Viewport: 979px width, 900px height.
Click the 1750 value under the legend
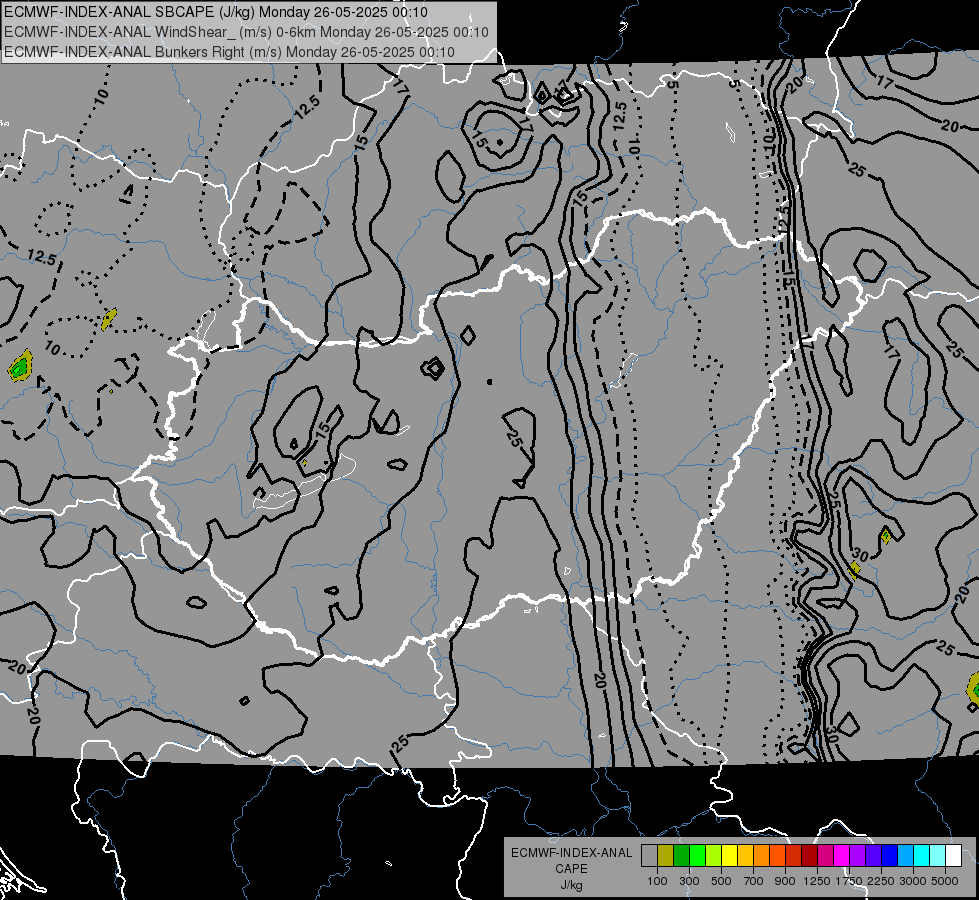coord(849,881)
